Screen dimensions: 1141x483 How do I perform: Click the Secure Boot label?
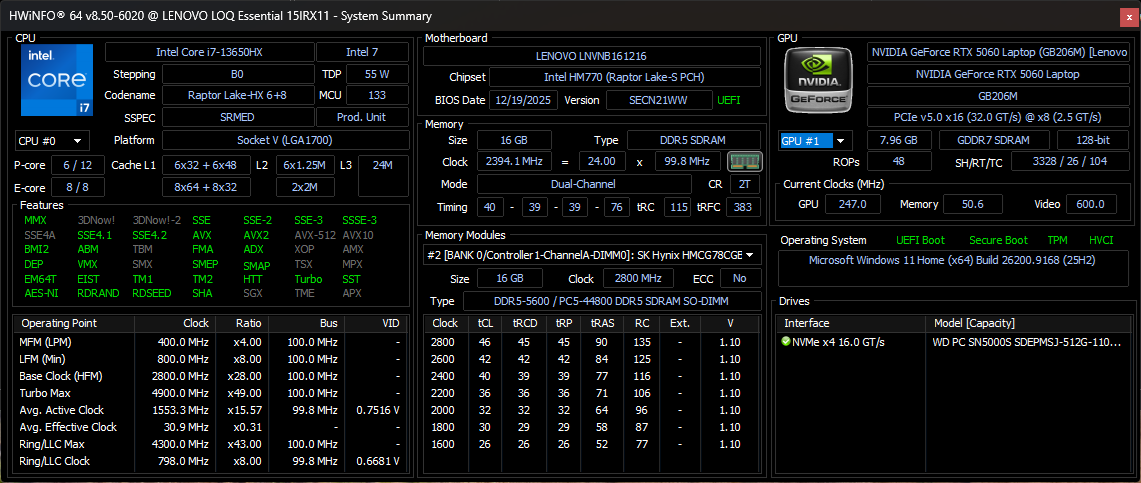(998, 240)
